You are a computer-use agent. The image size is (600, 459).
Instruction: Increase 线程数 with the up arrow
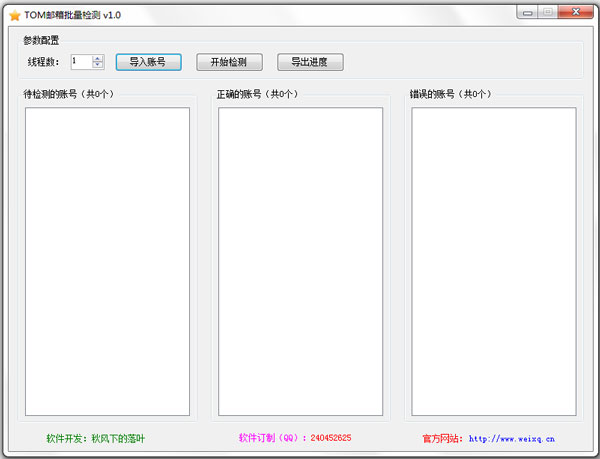point(98,58)
